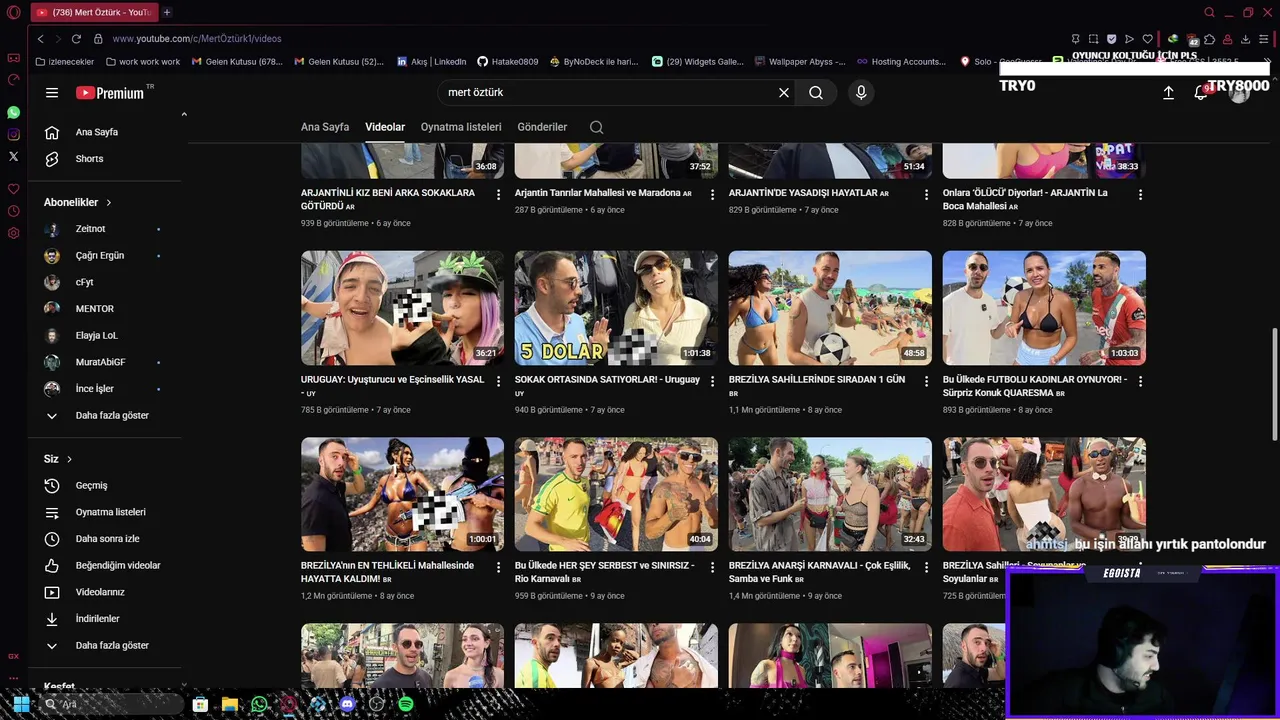Open URUGUAY Uyuşturucu video thumbnail
This screenshot has height=720, width=1280.
[402, 308]
